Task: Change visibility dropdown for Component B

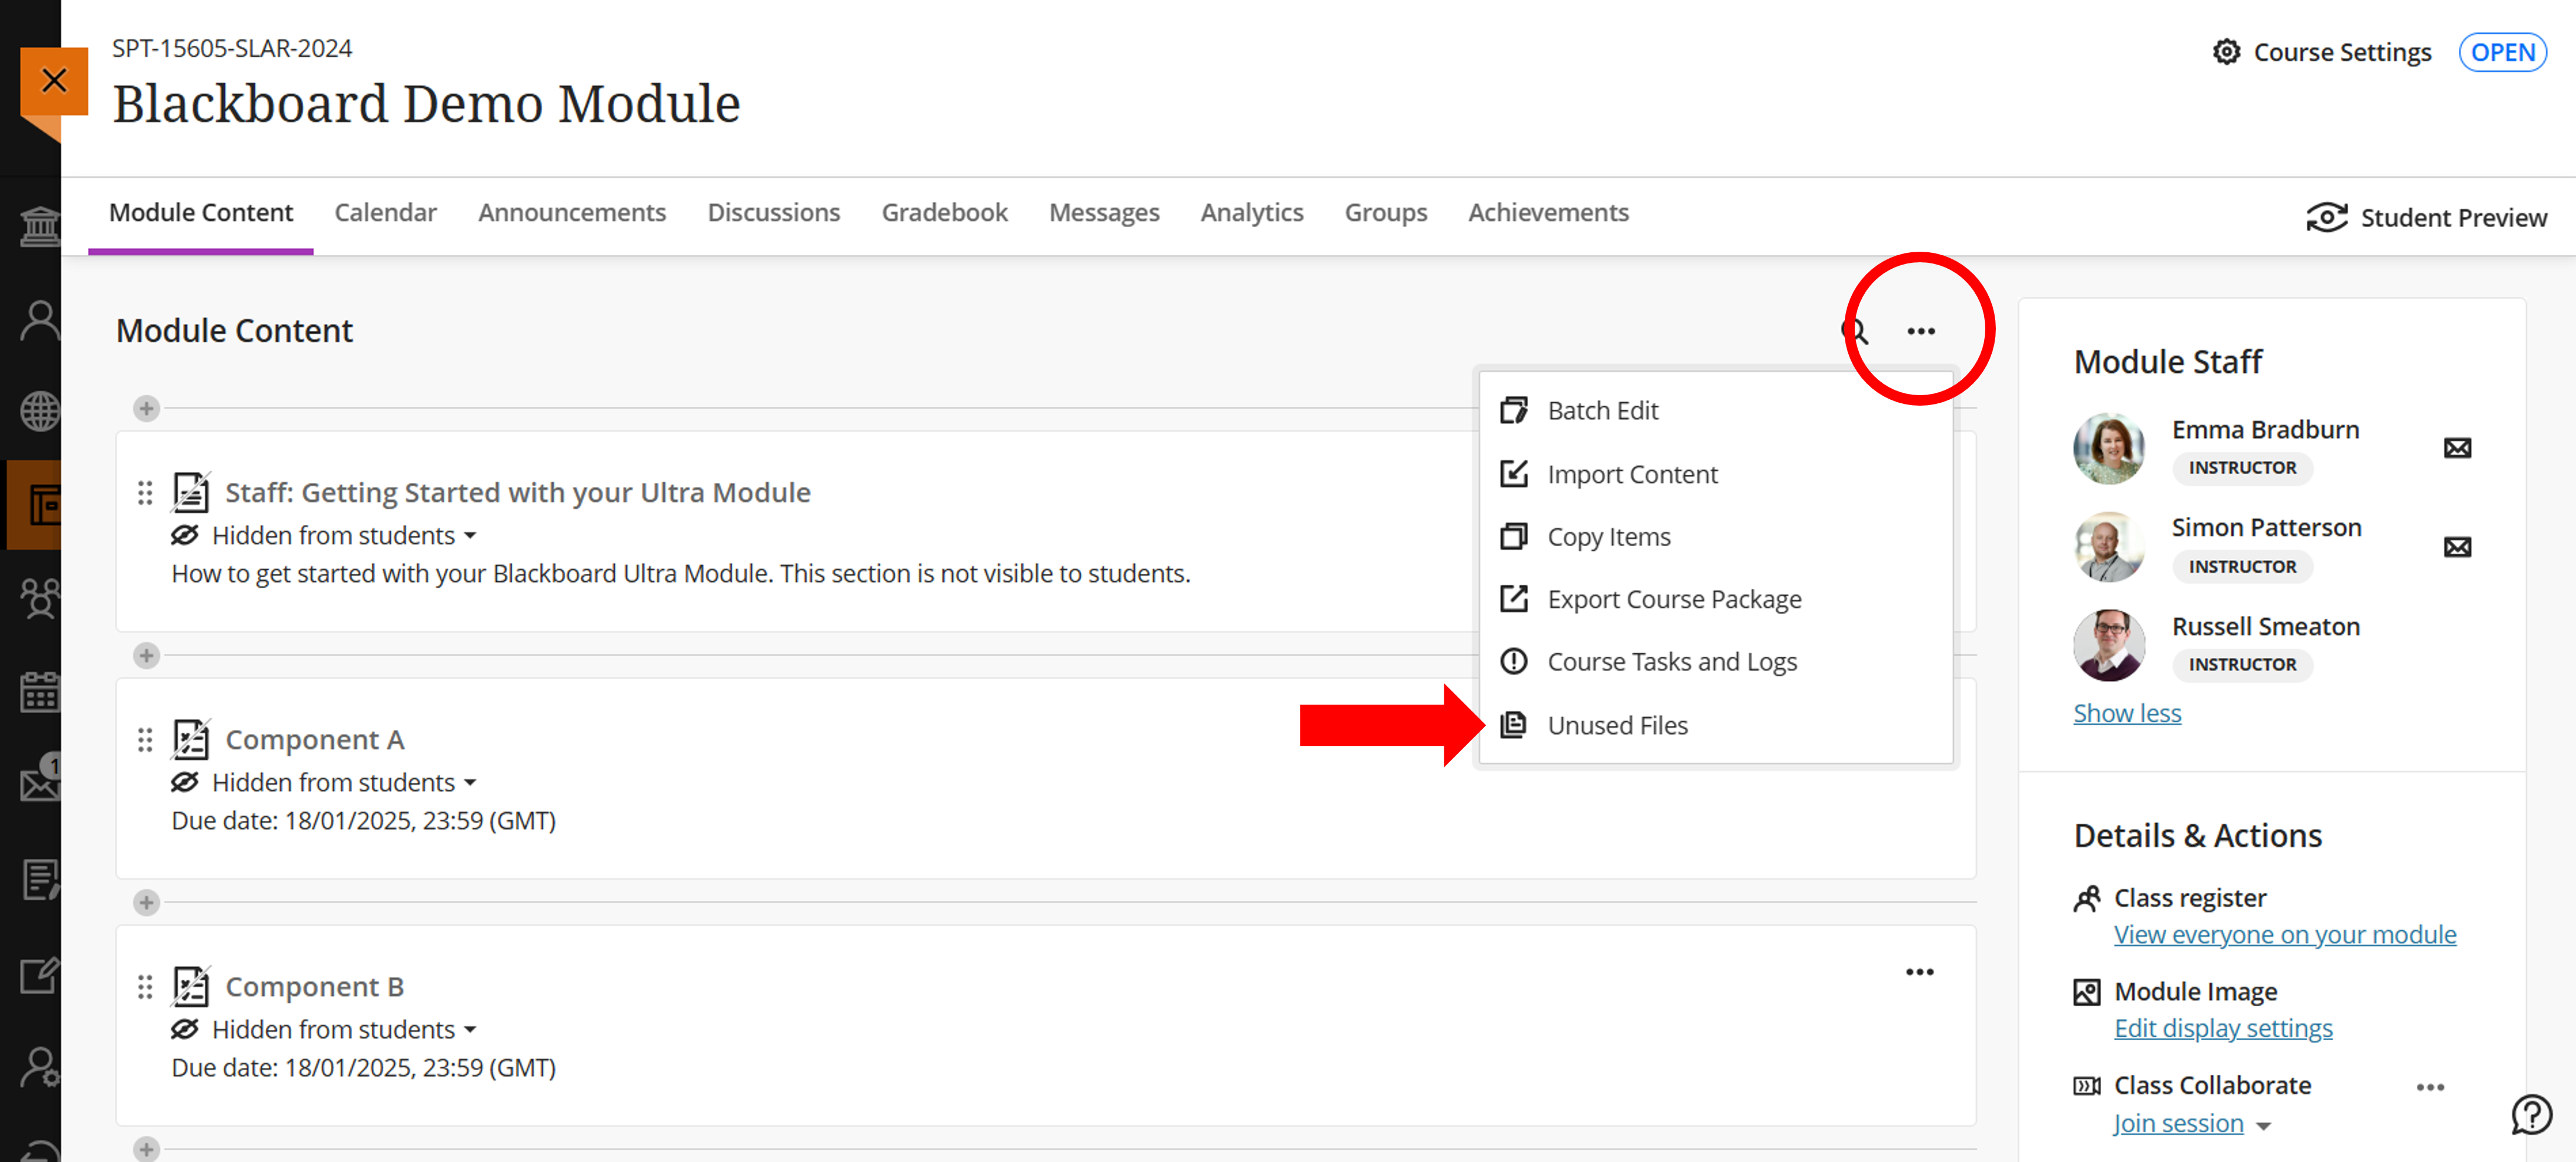Action: click(344, 1029)
